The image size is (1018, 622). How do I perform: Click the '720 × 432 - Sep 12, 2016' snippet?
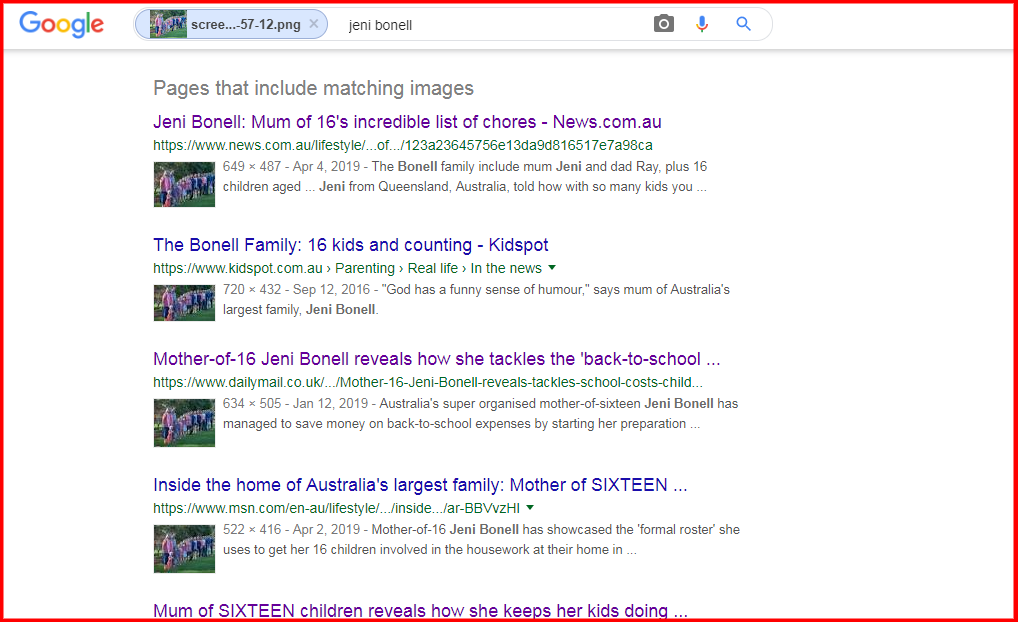476,299
